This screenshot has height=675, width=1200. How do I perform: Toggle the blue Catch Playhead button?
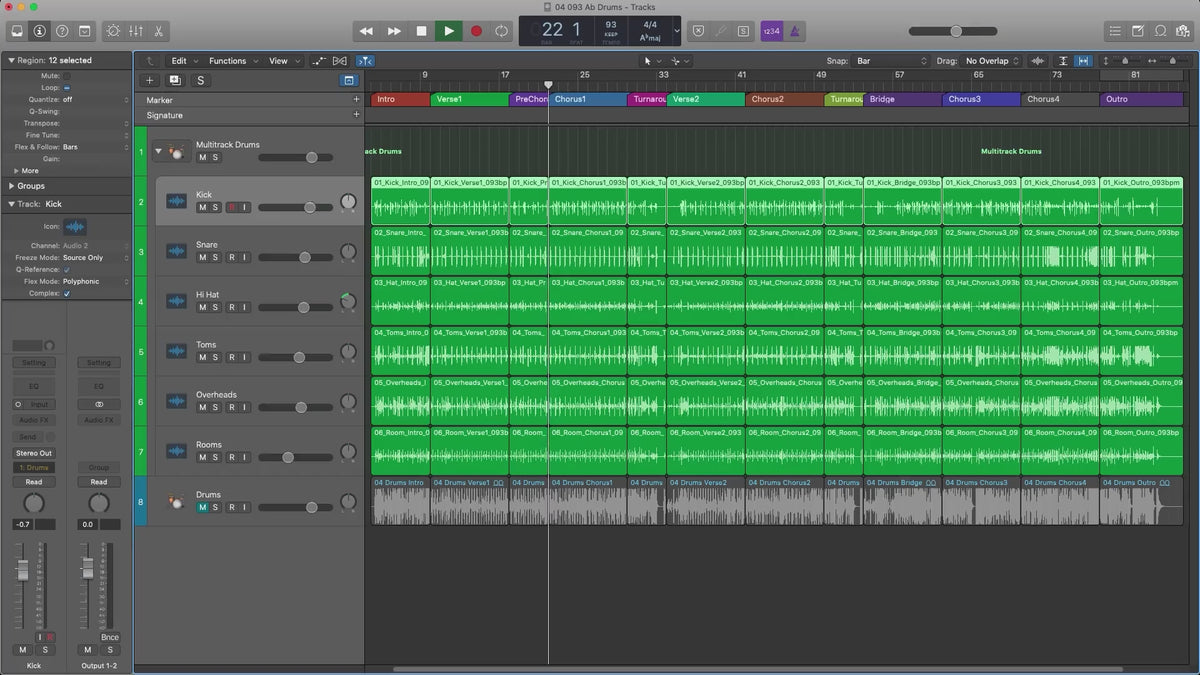[363, 61]
